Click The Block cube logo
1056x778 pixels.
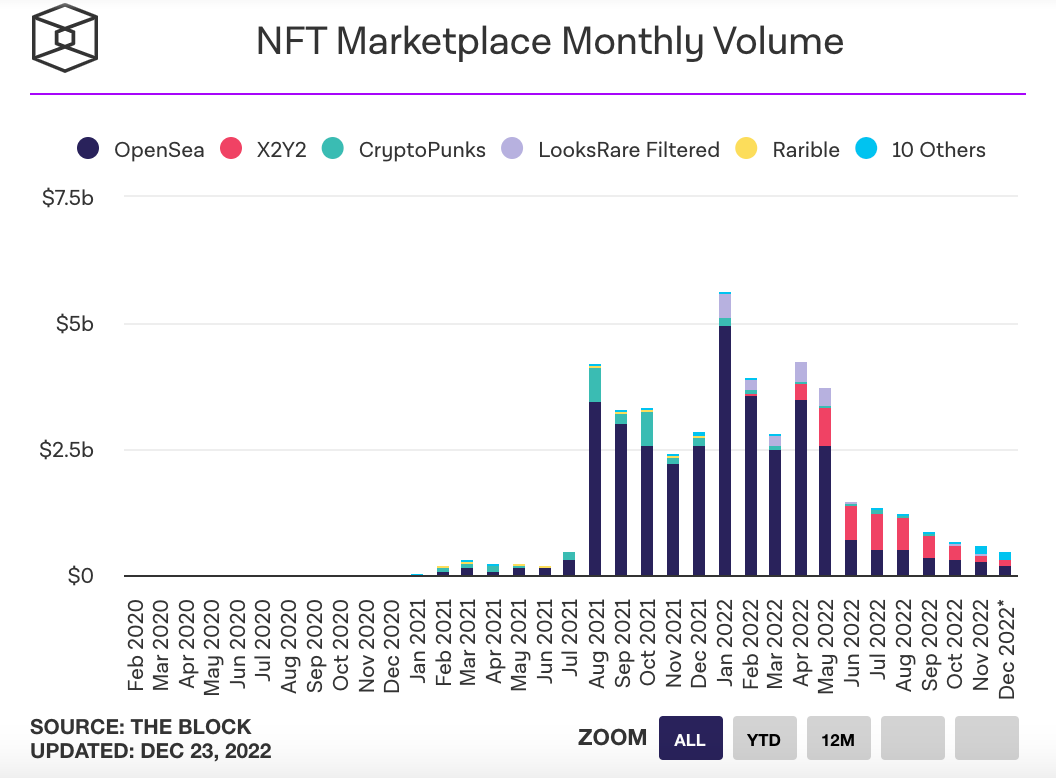click(65, 38)
